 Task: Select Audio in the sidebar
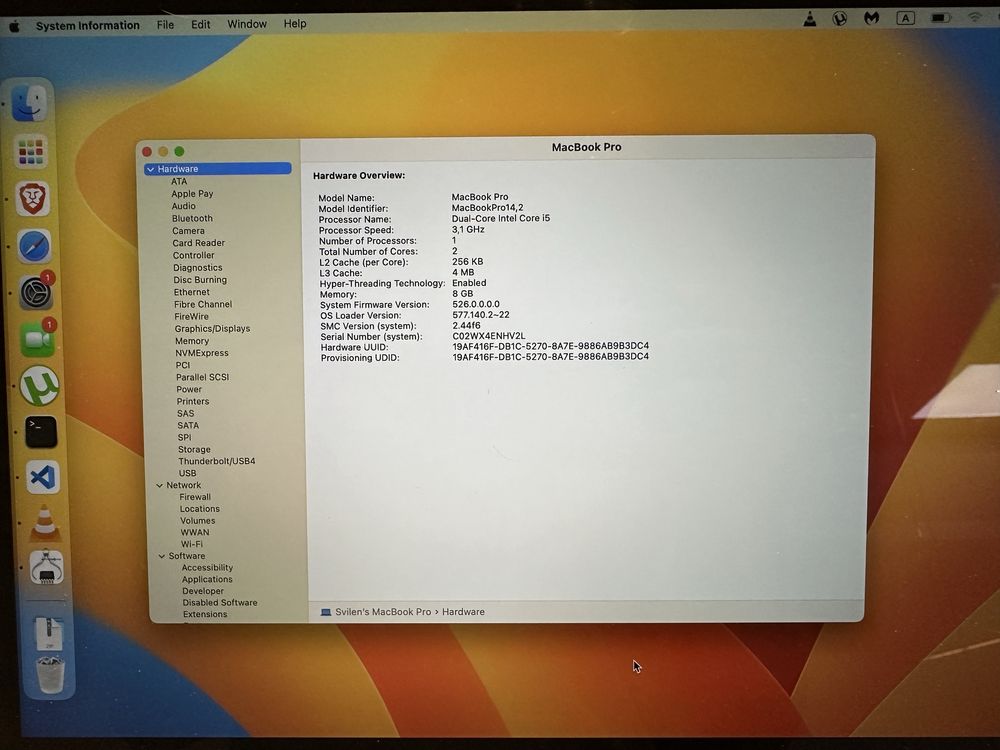pyautogui.click(x=184, y=206)
